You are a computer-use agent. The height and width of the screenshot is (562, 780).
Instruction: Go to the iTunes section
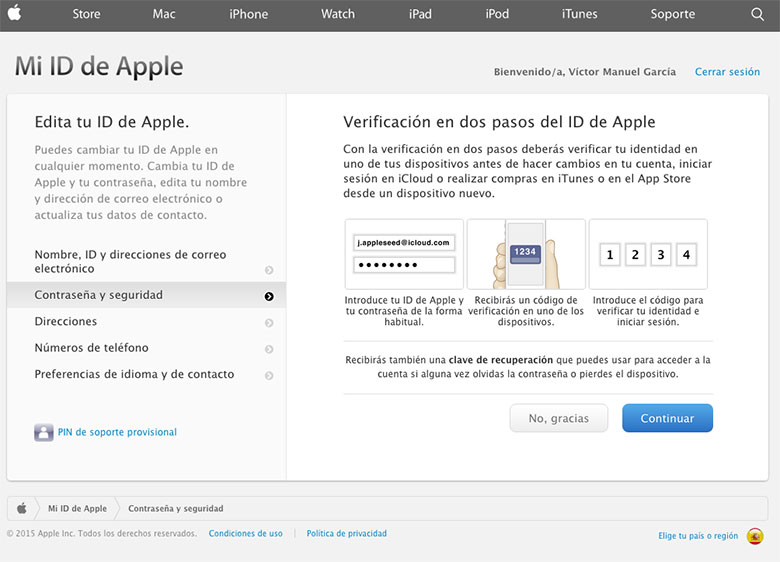tap(580, 14)
